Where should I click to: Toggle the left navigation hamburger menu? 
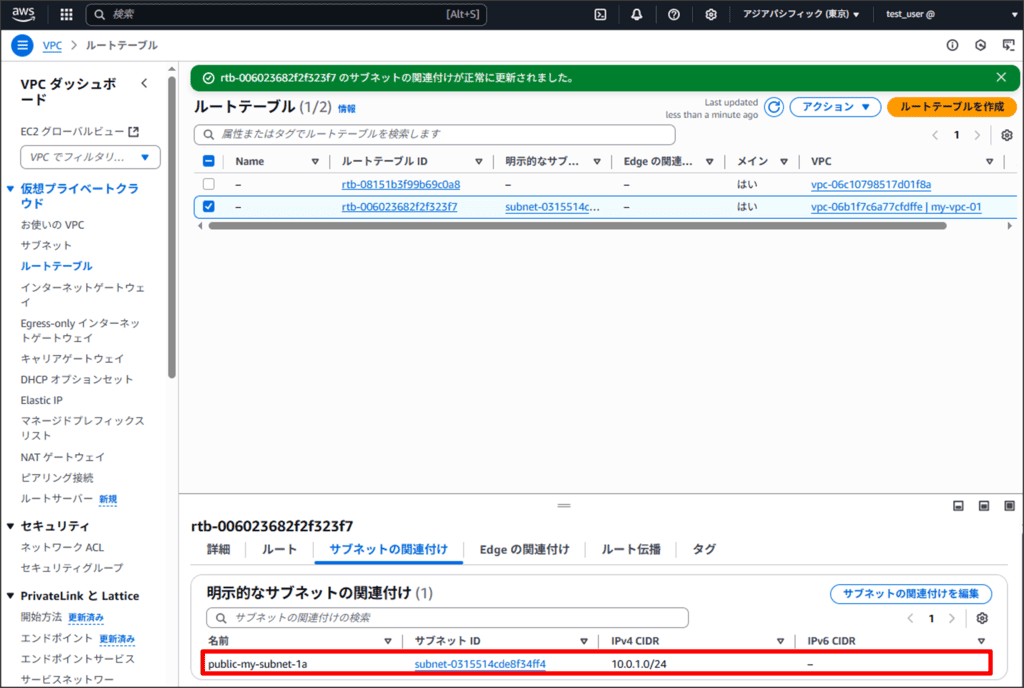tap(22, 46)
